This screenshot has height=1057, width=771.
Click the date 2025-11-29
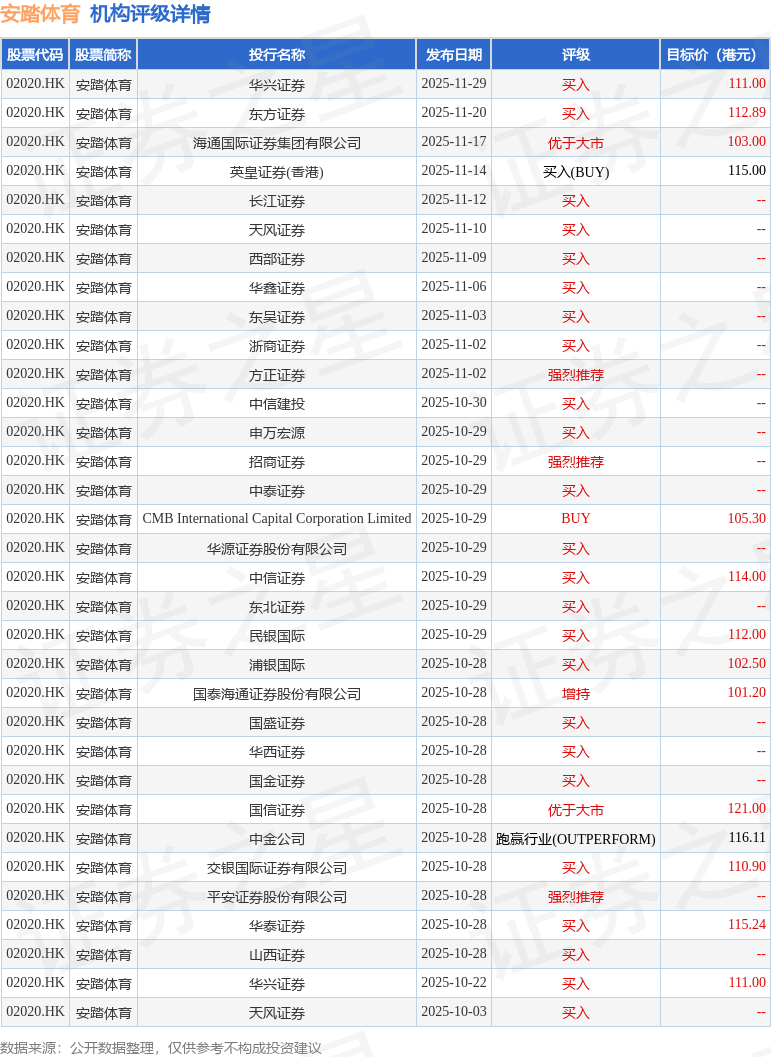454,84
